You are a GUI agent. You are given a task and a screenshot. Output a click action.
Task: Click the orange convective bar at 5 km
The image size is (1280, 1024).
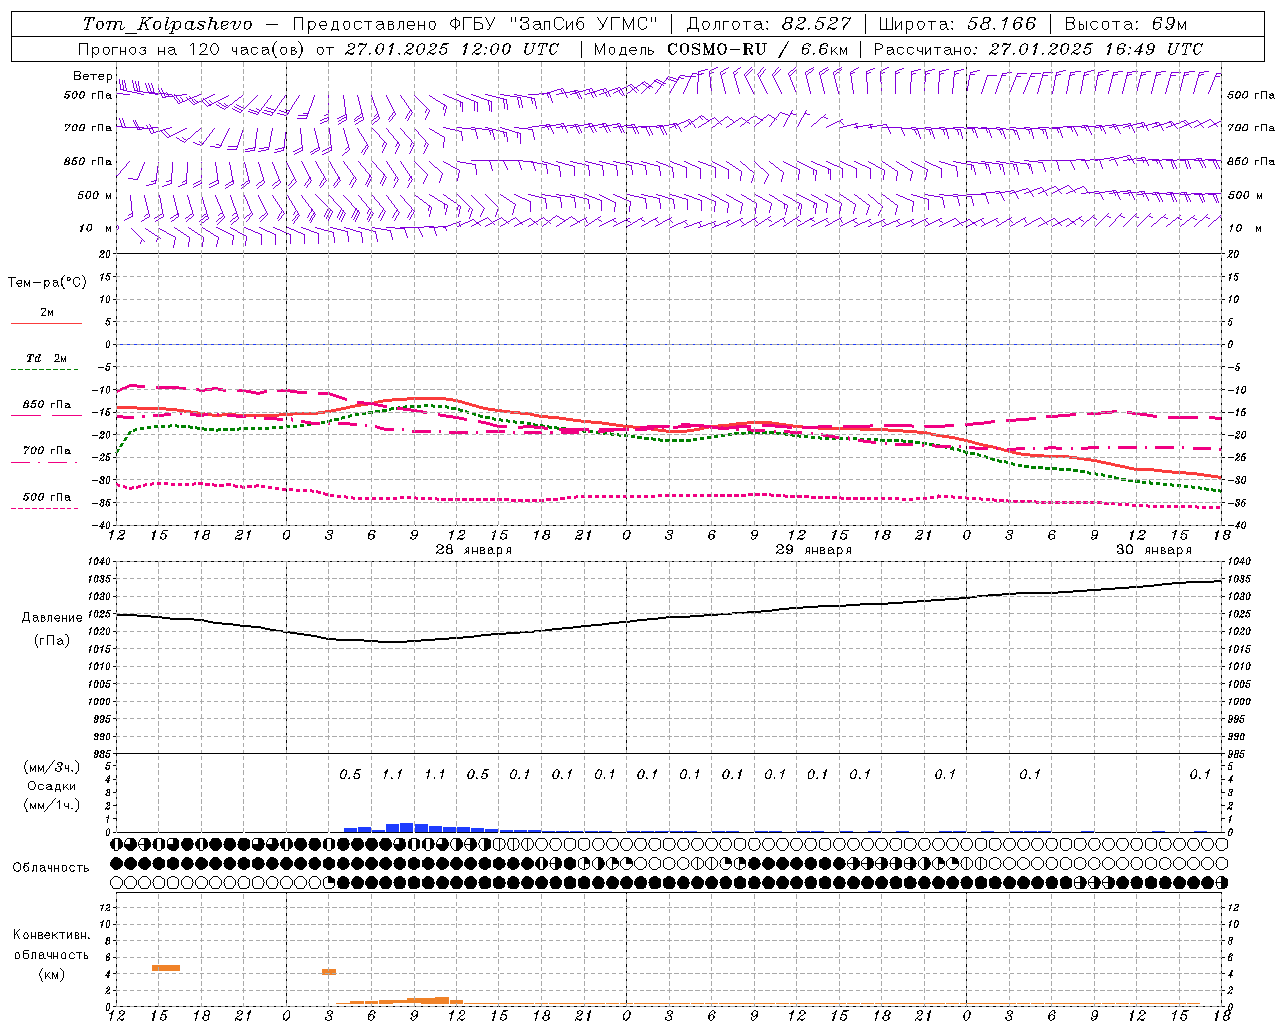click(x=166, y=967)
